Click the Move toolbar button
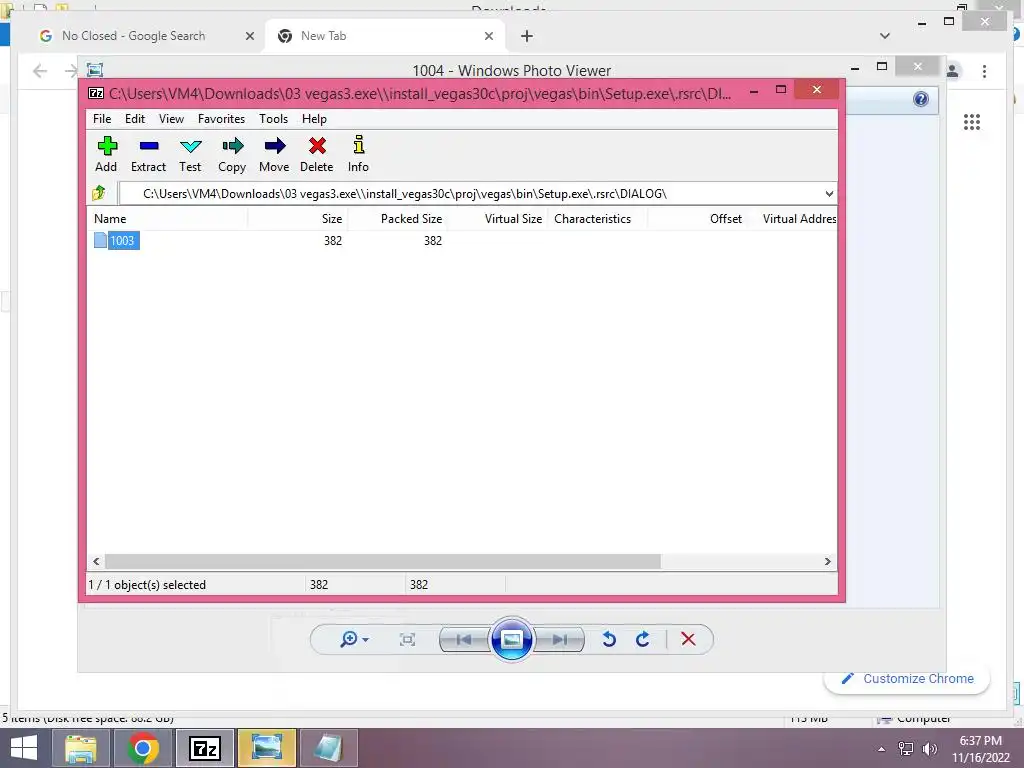This screenshot has width=1024, height=768. pos(274,154)
